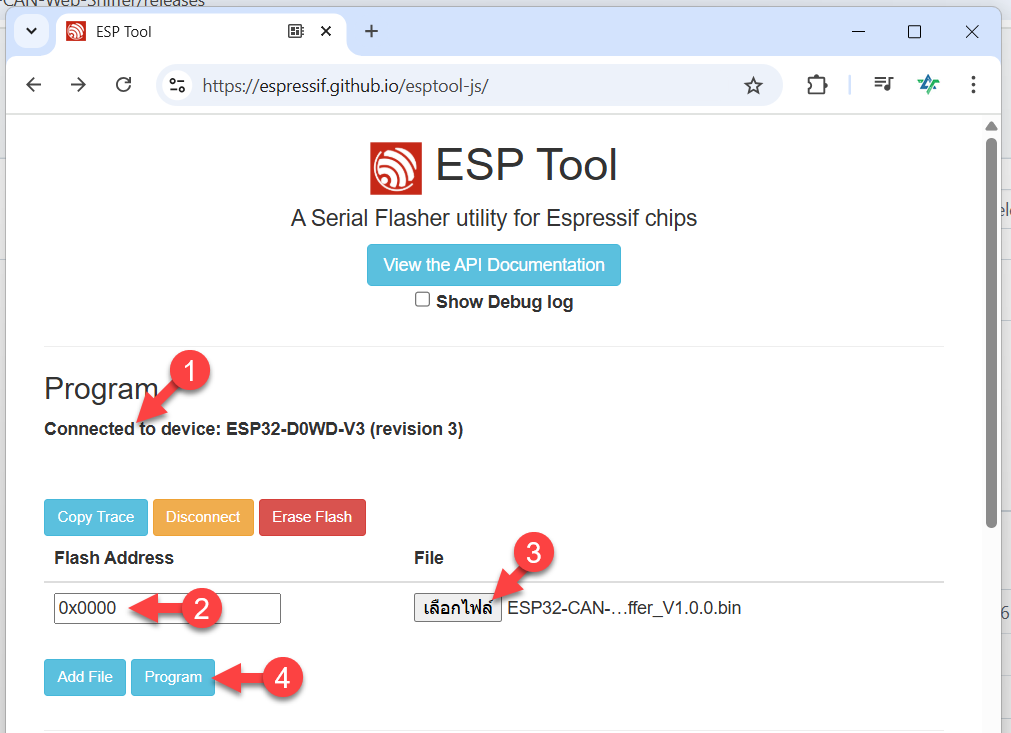Open the tab search dropdown arrow
This screenshot has height=733, width=1011.
click(x=31, y=31)
